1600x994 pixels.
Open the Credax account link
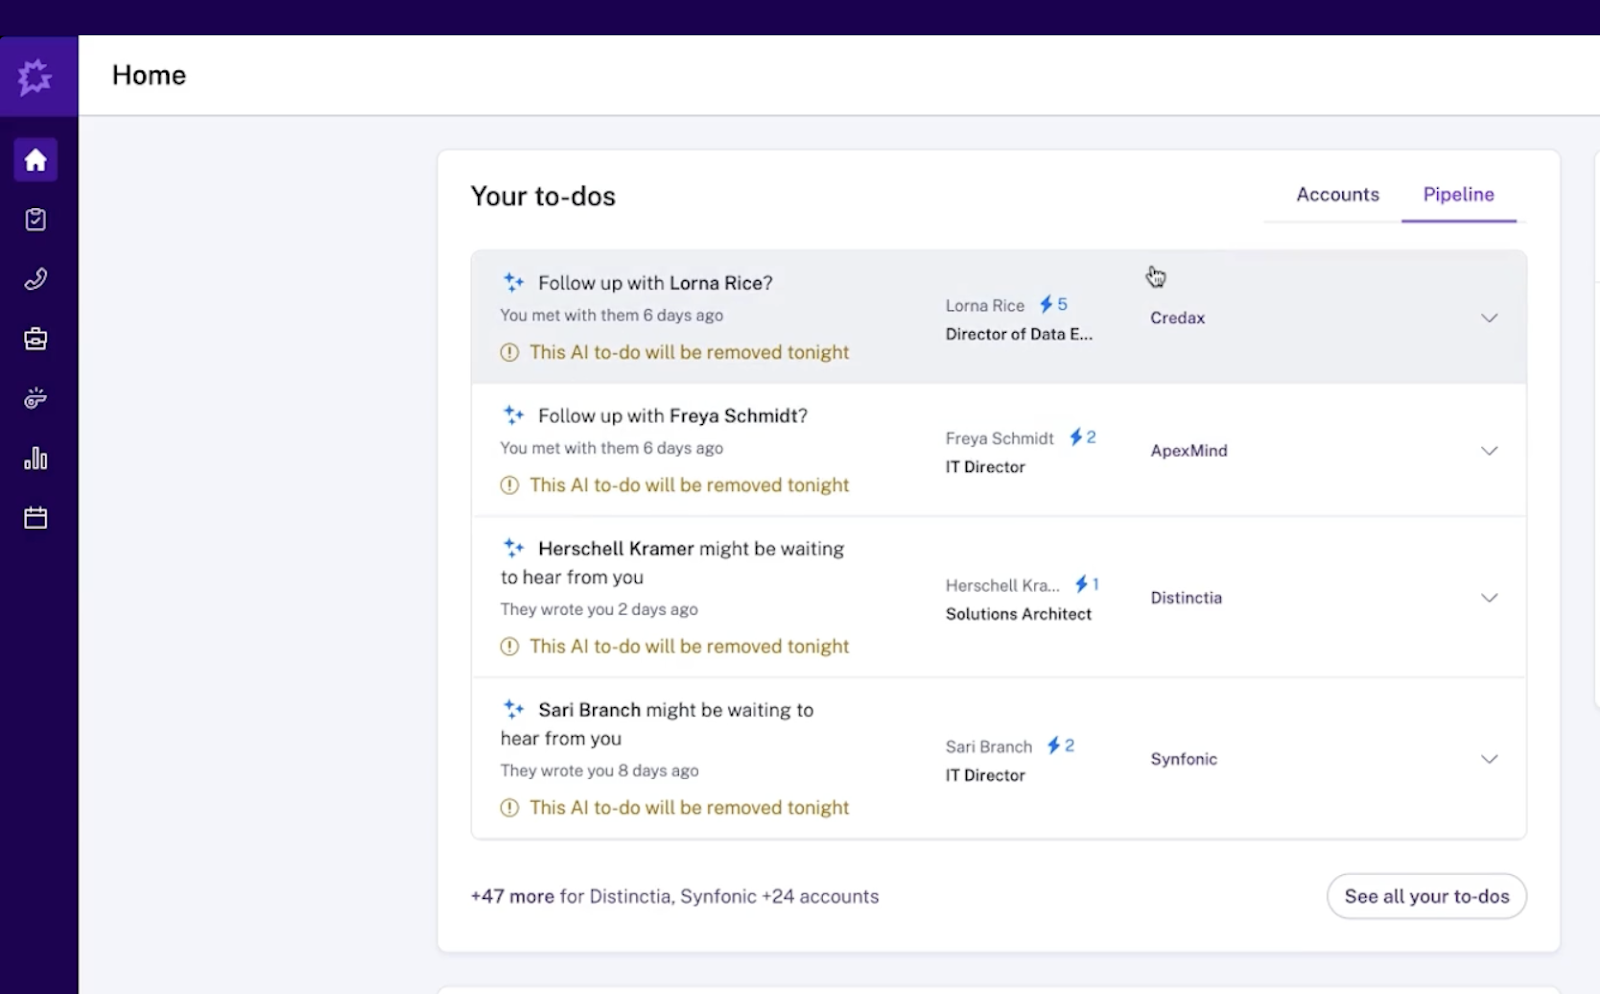click(x=1177, y=318)
